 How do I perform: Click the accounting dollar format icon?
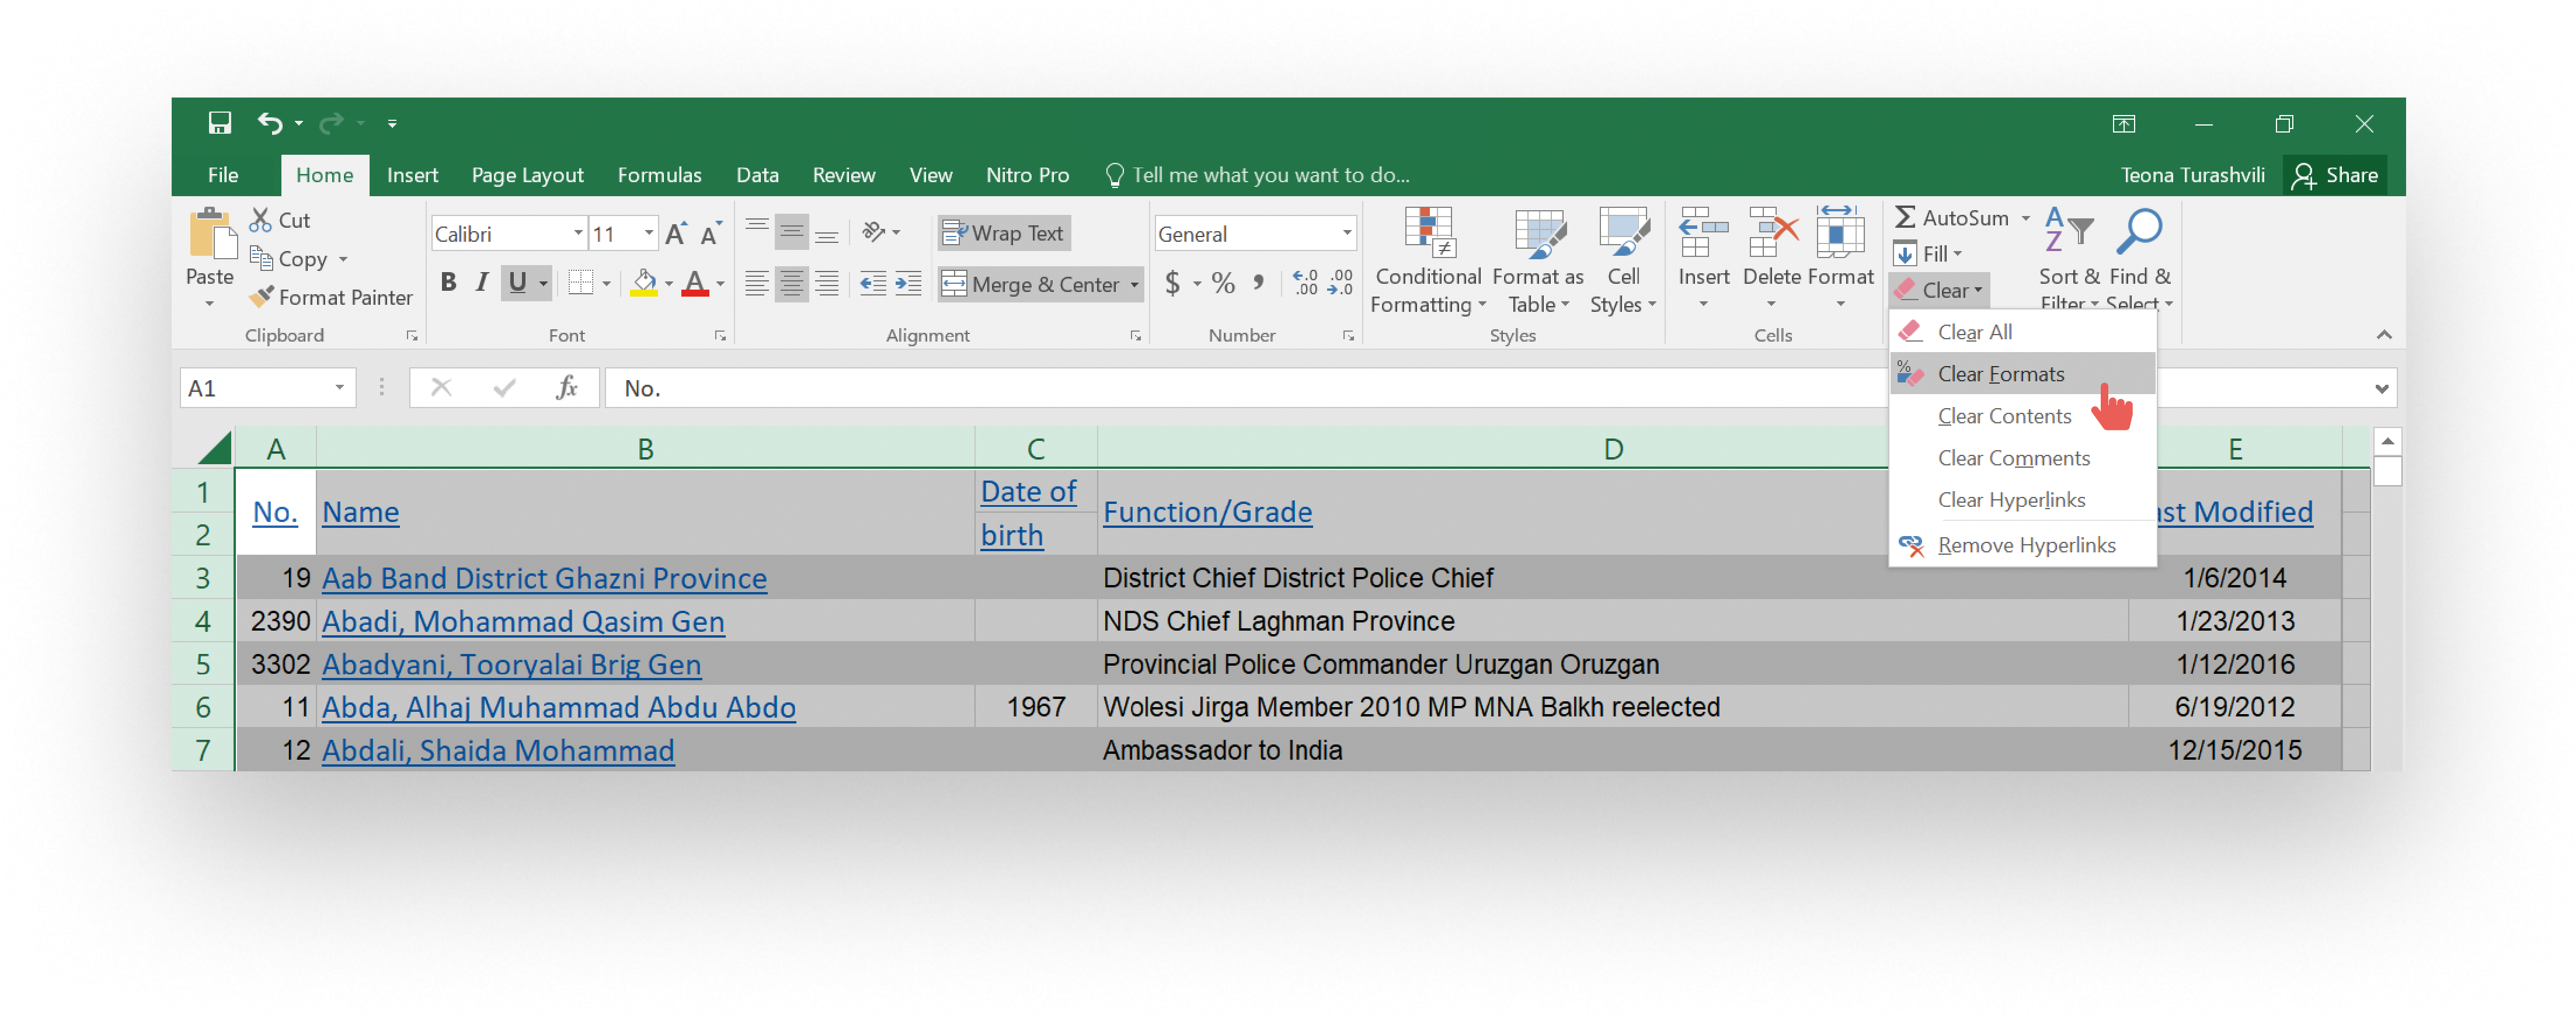tap(1172, 283)
